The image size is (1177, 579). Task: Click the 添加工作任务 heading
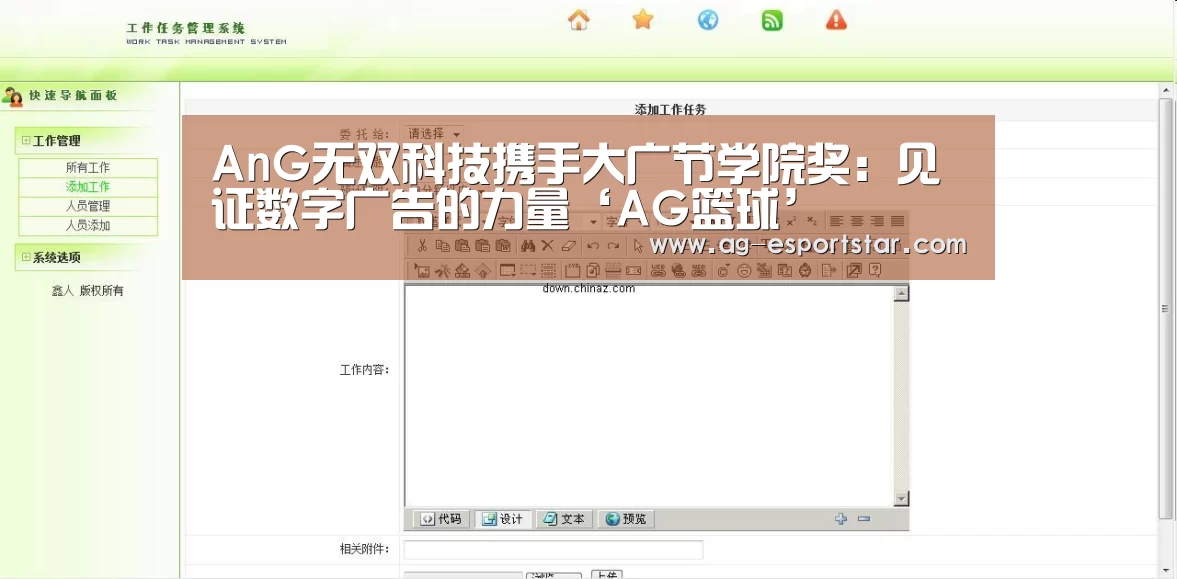(x=670, y=110)
